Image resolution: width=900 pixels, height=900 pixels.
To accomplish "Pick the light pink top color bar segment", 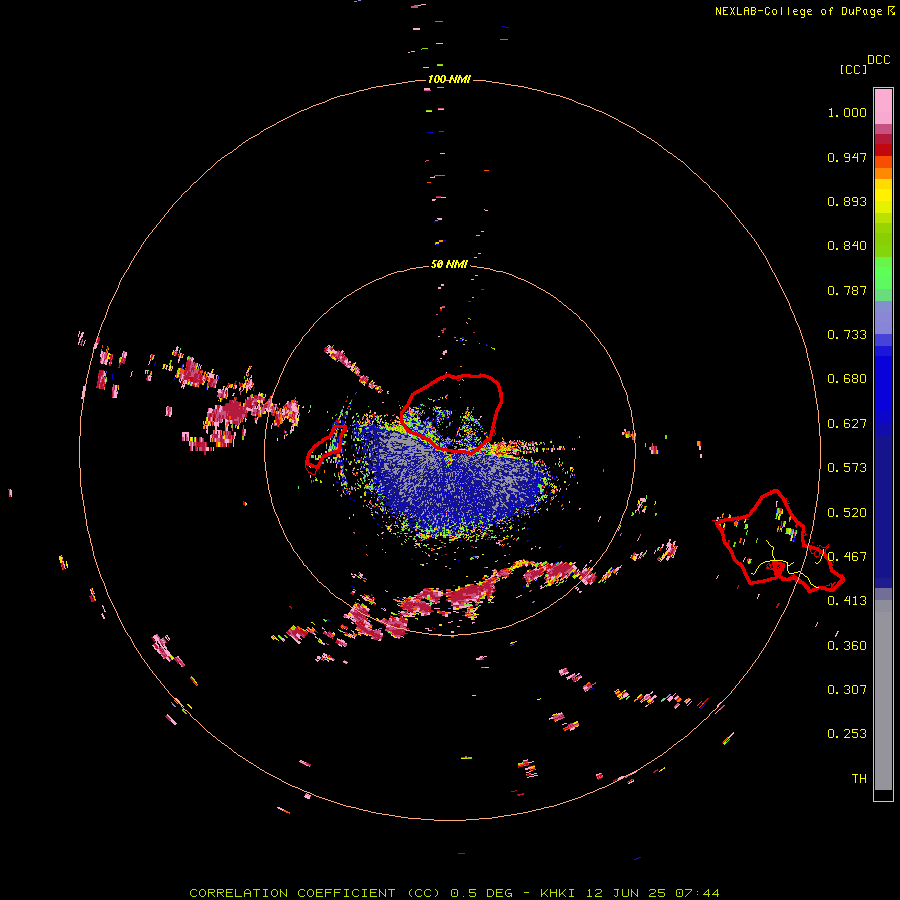I will coord(883,107).
